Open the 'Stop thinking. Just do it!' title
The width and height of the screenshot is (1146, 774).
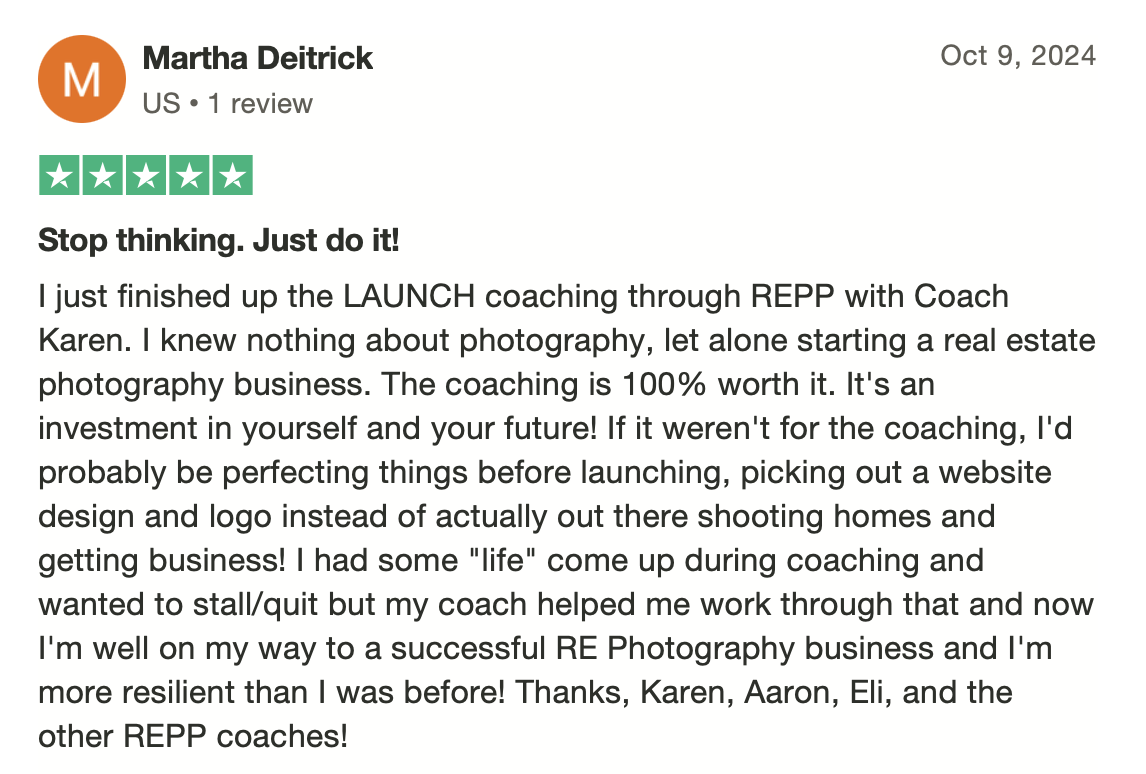pyautogui.click(x=219, y=240)
